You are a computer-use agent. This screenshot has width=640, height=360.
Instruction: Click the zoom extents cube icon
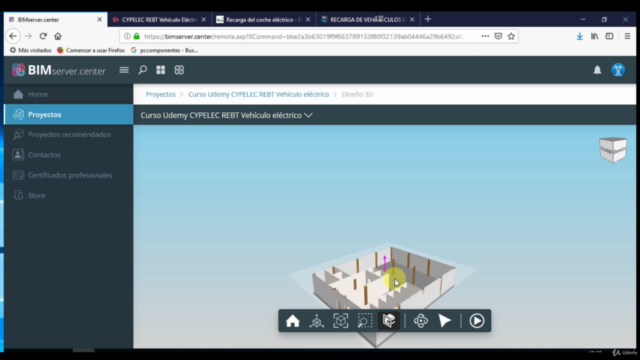click(340, 321)
